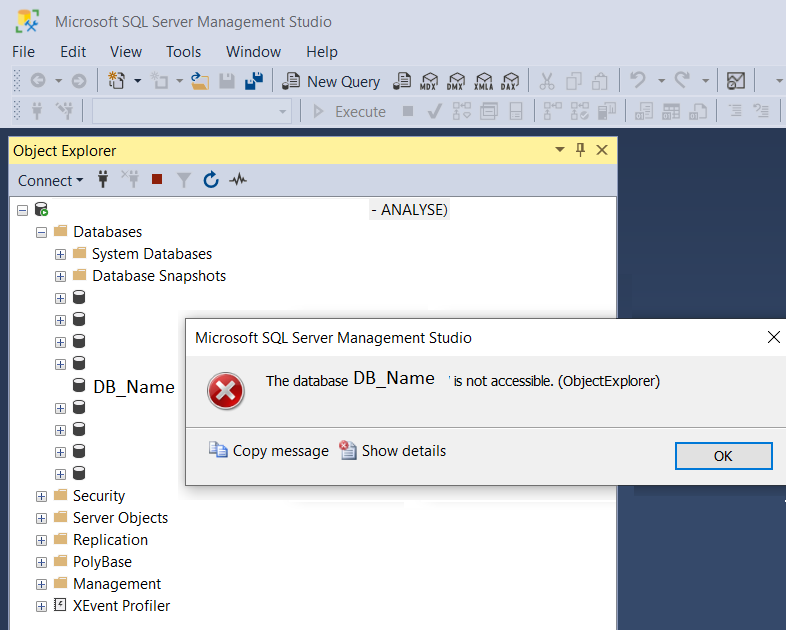Image resolution: width=786 pixels, height=630 pixels.
Task: Click Connect Object Explorer plug icon
Action: pyautogui.click(x=103, y=179)
